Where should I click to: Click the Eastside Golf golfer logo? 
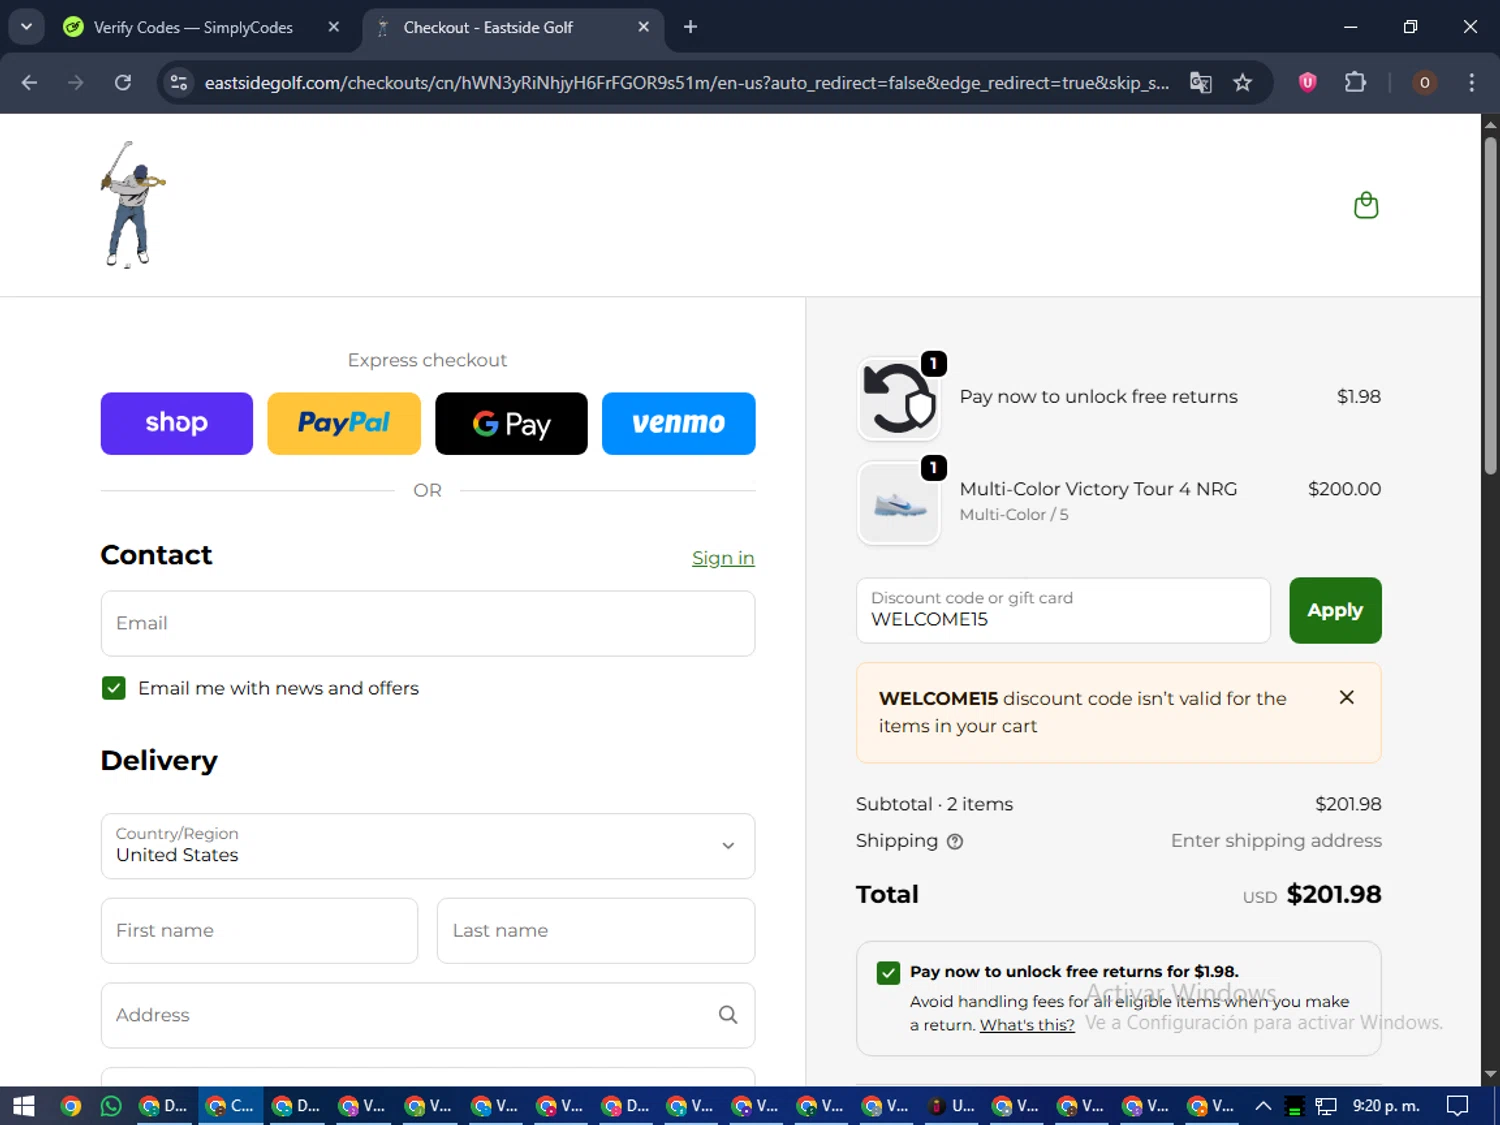point(132,204)
